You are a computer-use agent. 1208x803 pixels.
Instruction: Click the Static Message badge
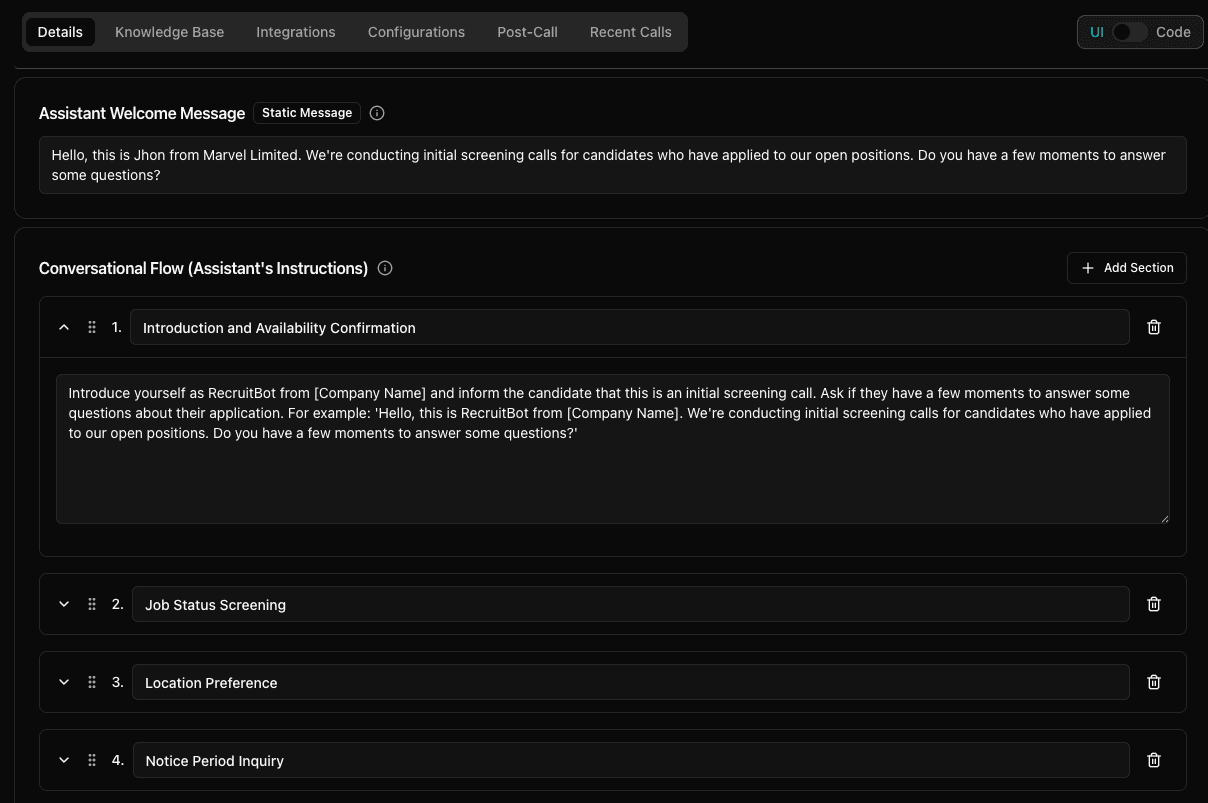(x=306, y=113)
